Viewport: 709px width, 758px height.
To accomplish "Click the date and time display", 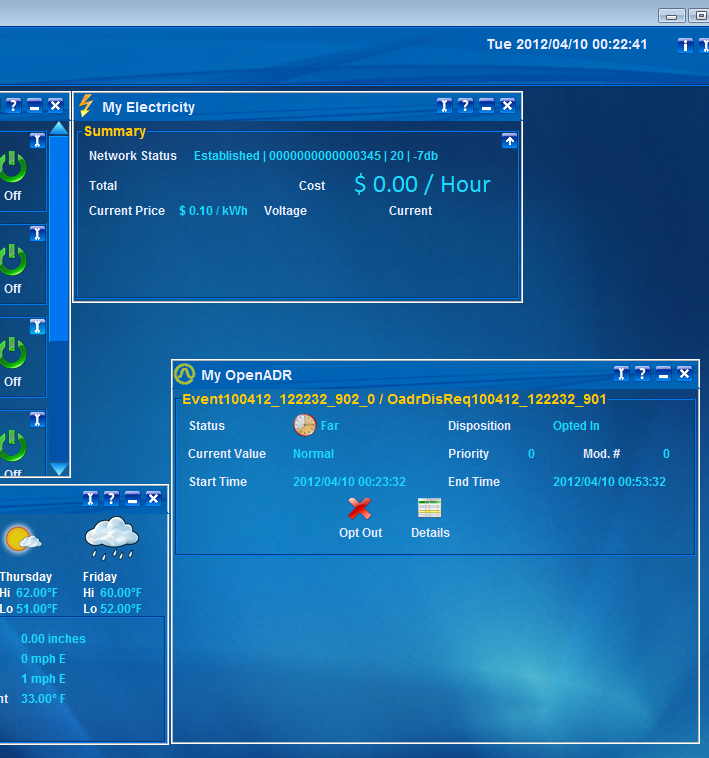I will tap(567, 44).
